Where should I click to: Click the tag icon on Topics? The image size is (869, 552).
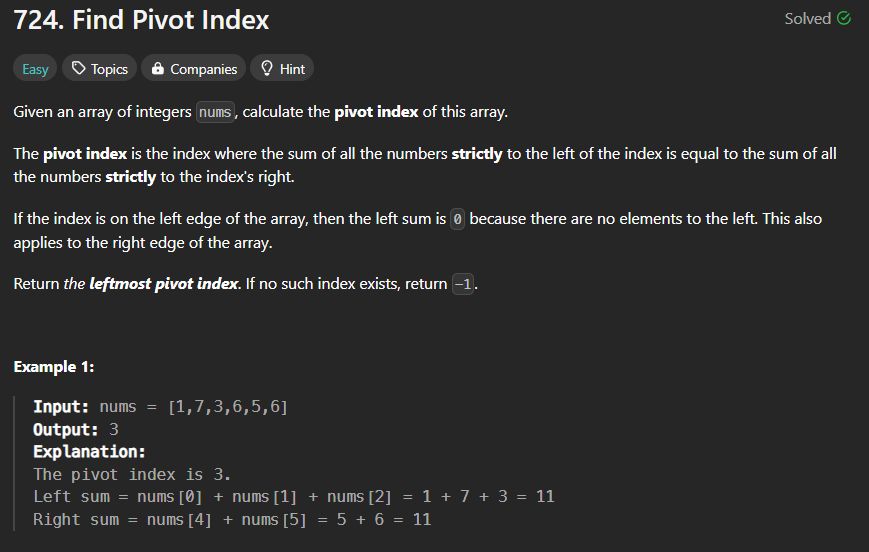pos(79,68)
